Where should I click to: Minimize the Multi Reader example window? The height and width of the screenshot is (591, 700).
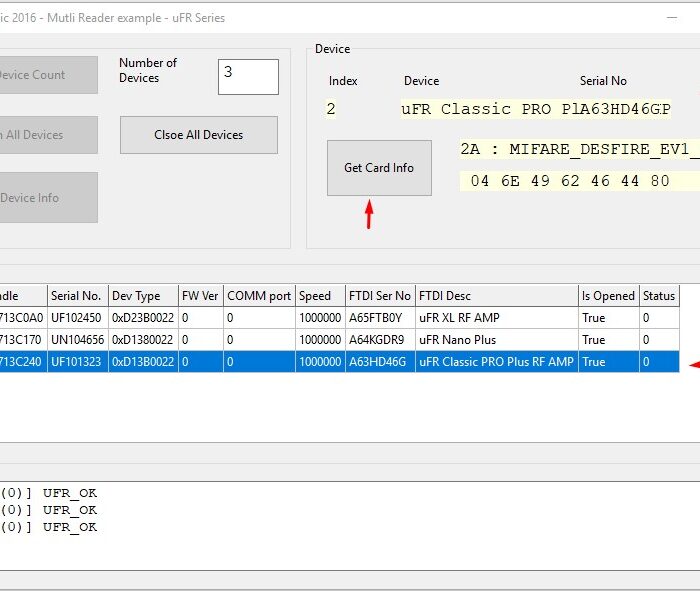672,18
